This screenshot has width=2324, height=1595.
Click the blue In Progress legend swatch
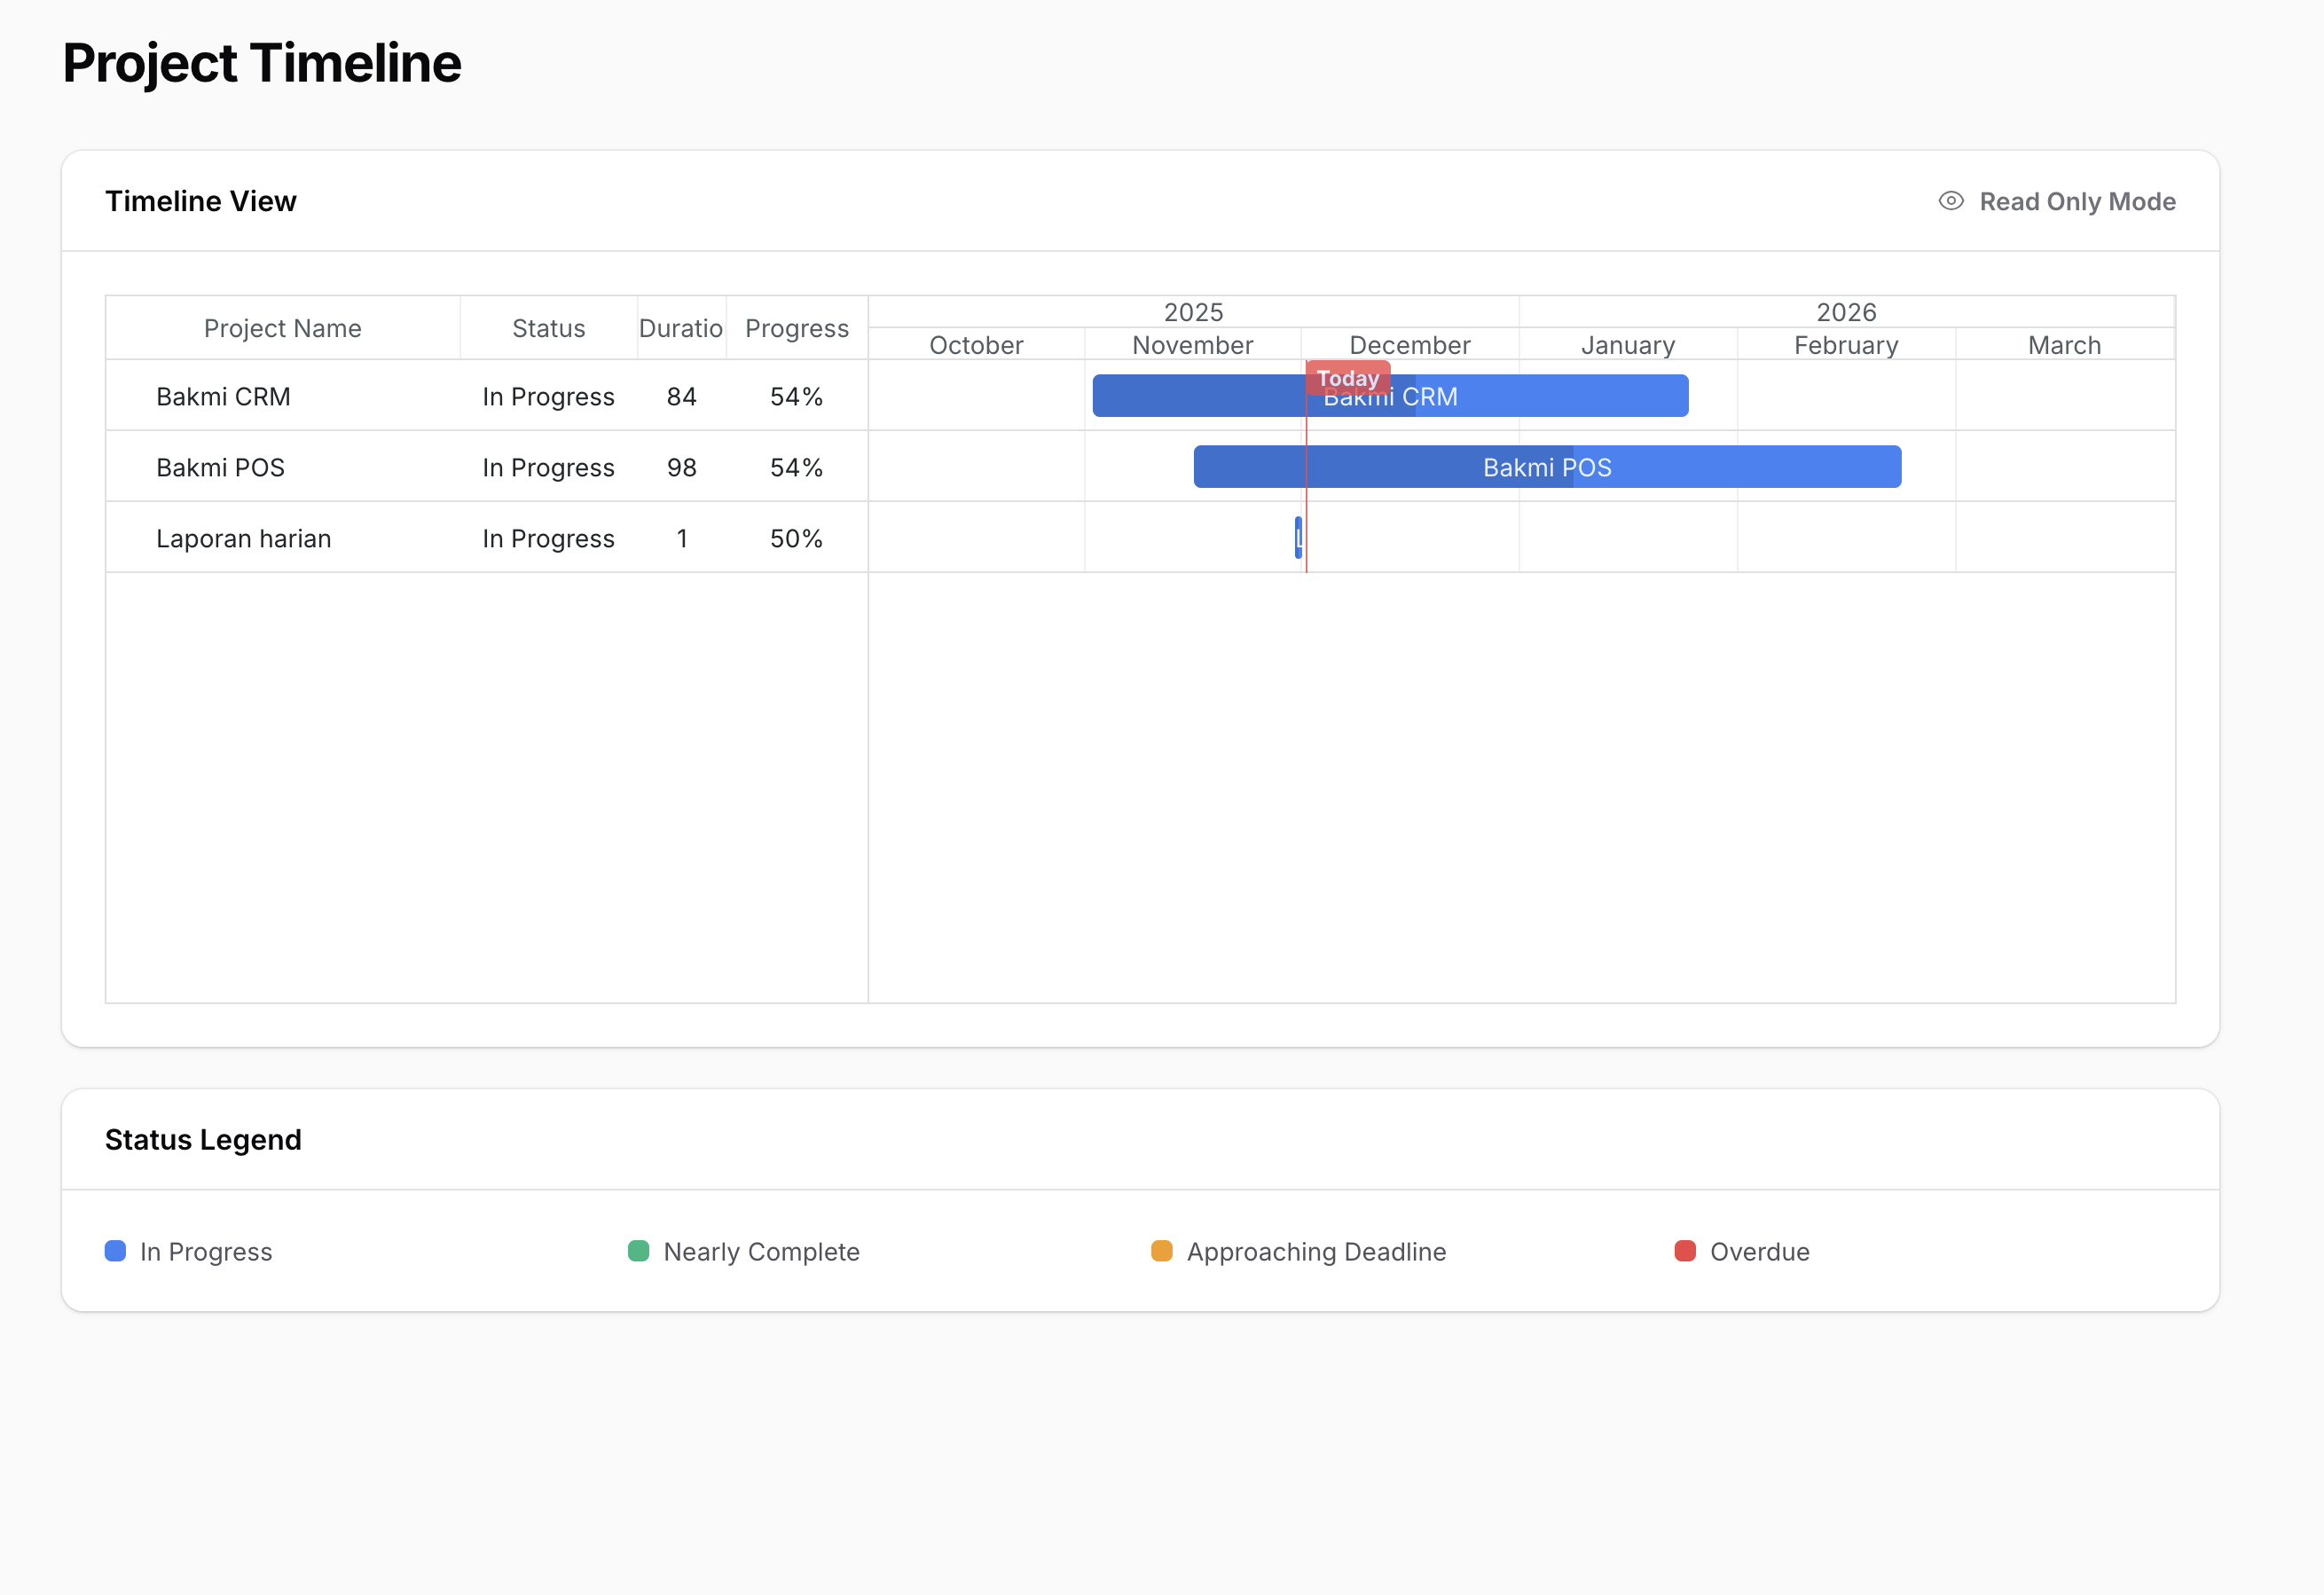click(x=115, y=1251)
